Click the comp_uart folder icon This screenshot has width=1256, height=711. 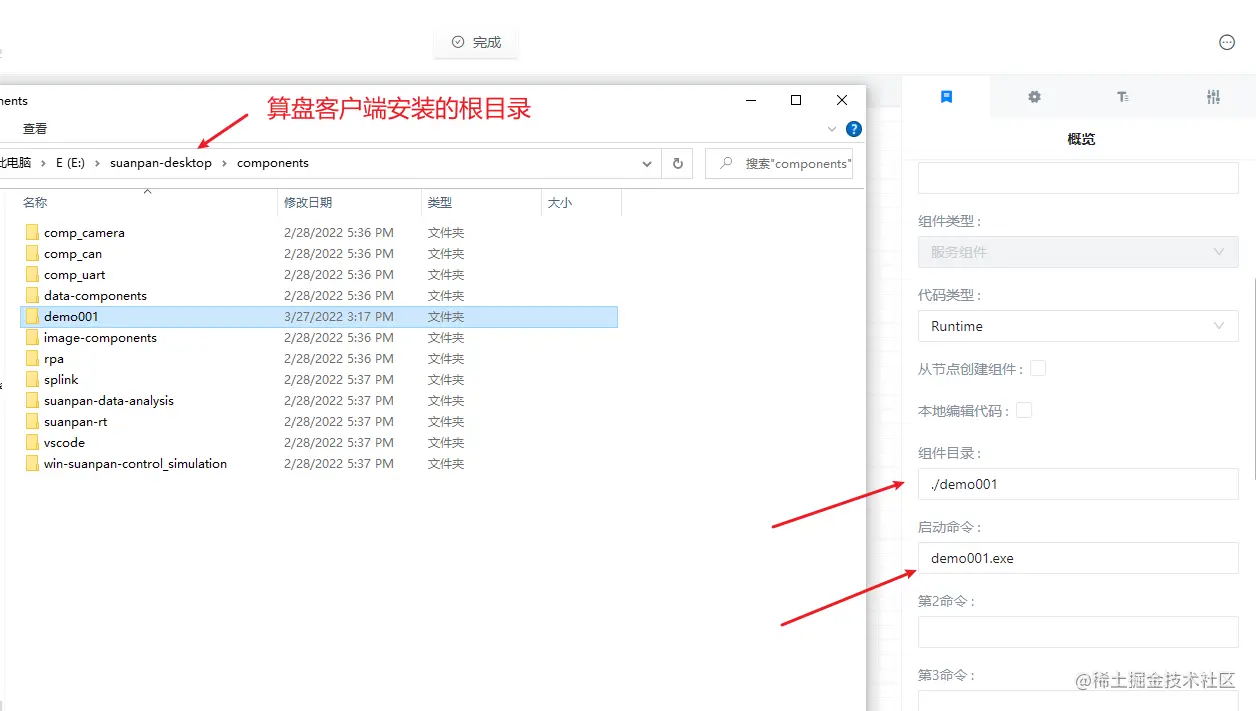click(x=33, y=275)
